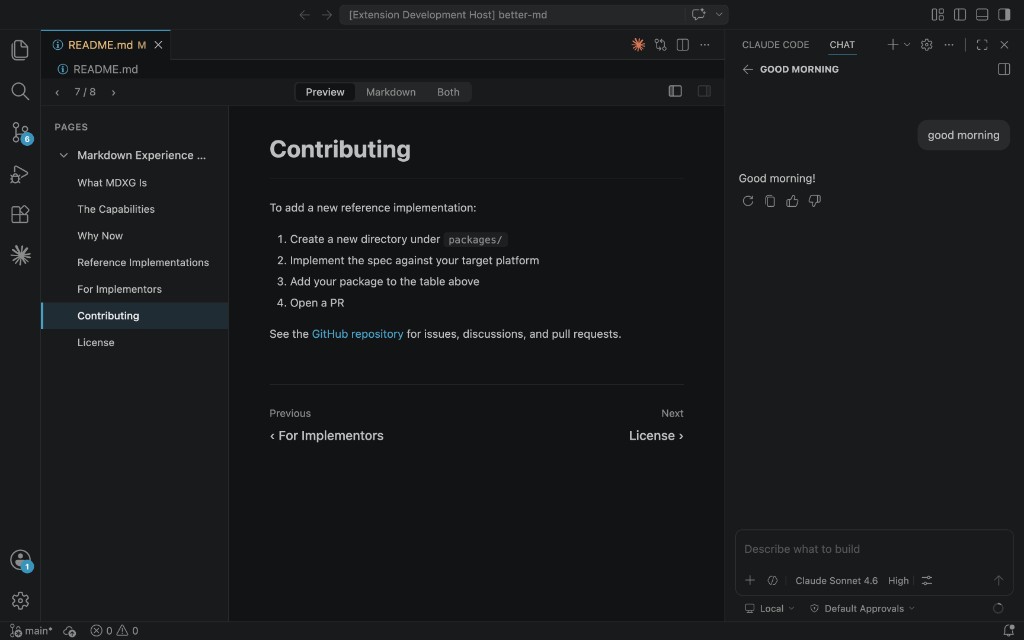
Task: Switch to Both view mode
Action: 448,92
